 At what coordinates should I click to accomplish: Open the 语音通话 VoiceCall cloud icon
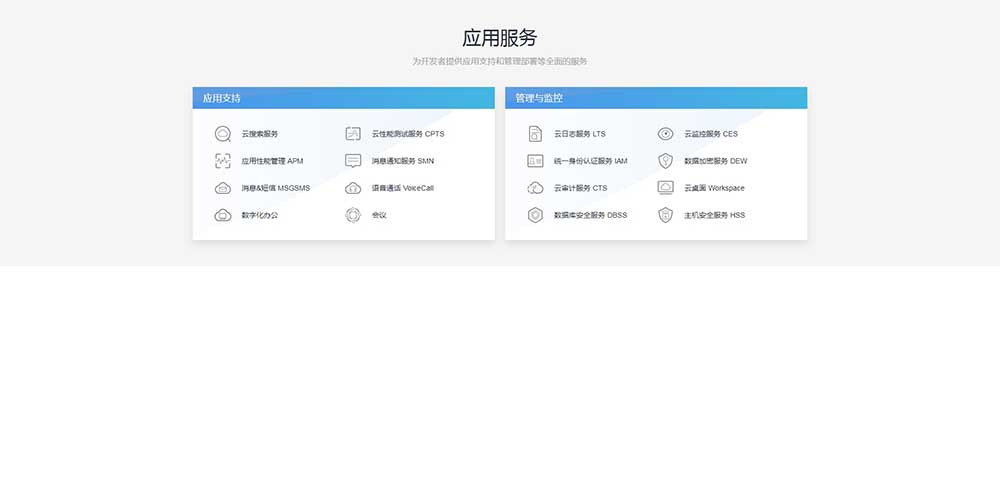353,188
